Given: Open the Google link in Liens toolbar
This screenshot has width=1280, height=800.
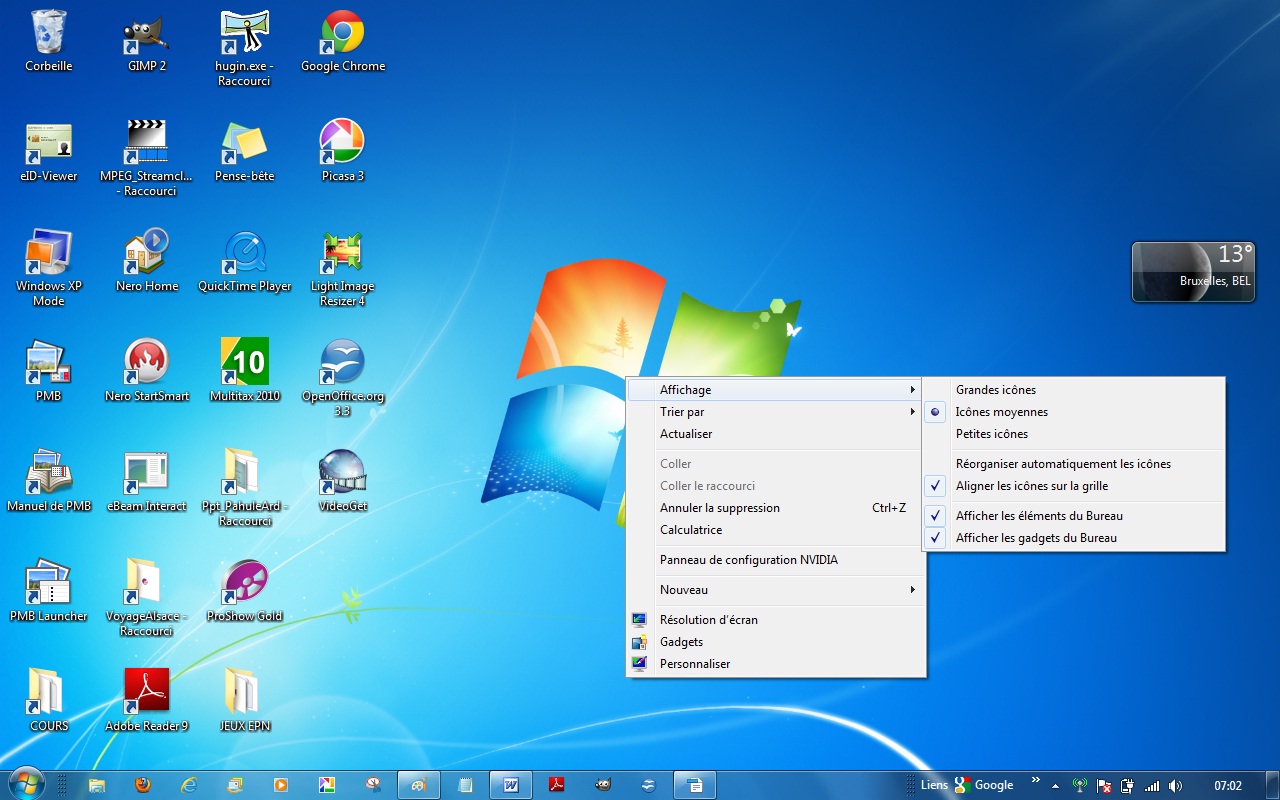Looking at the screenshot, I should 984,785.
